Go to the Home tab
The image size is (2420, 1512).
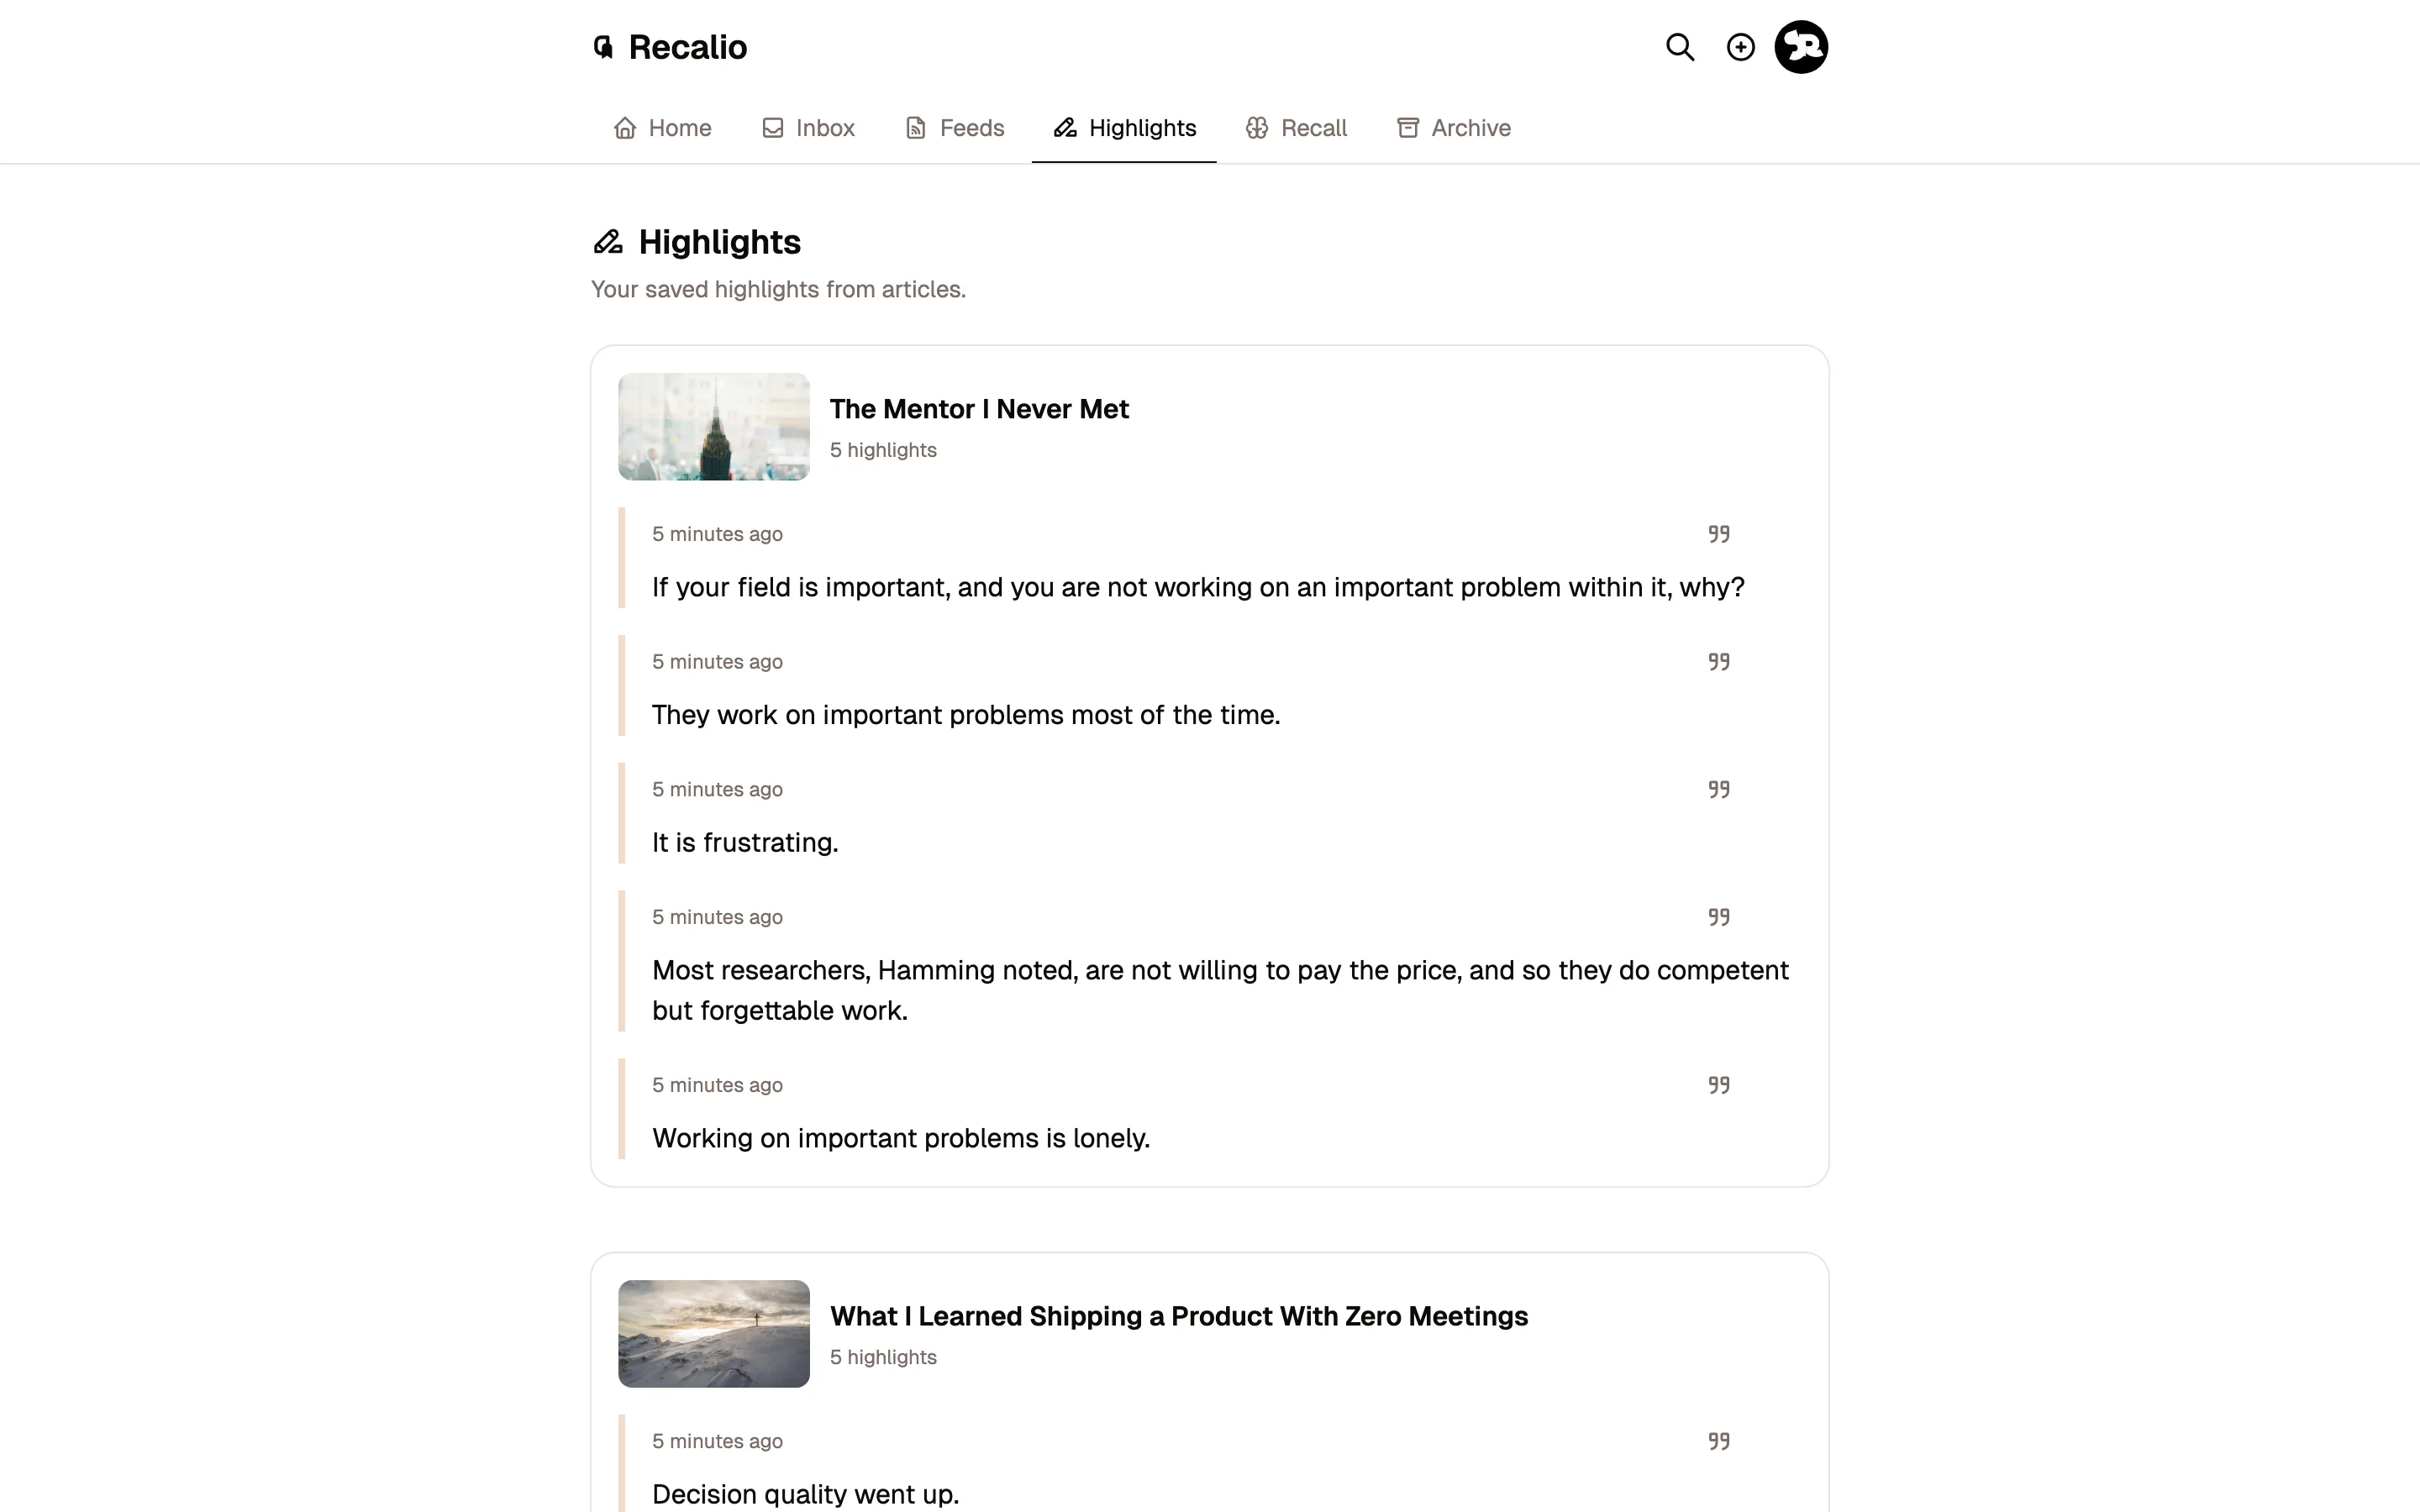pos(662,128)
